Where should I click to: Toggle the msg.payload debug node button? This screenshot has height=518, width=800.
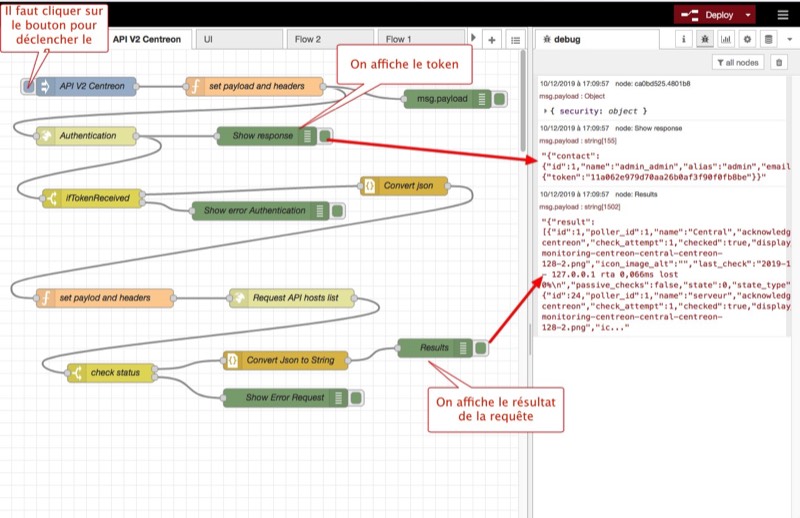(x=502, y=99)
